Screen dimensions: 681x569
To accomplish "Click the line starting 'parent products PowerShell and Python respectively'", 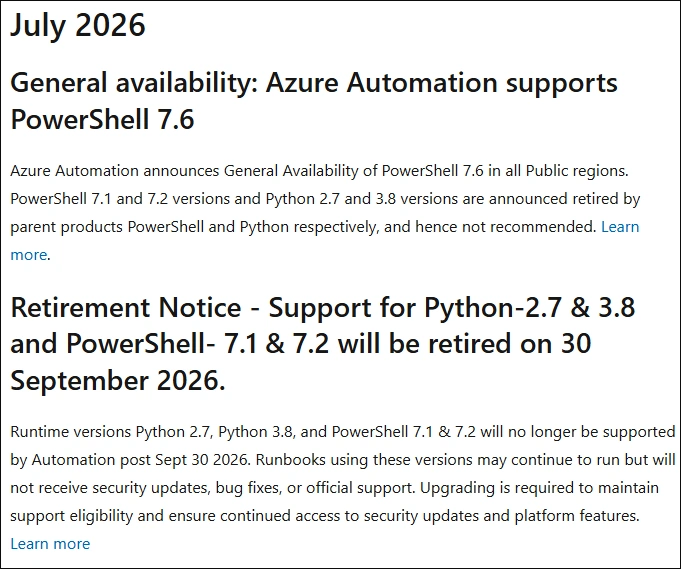I will (x=303, y=227).
